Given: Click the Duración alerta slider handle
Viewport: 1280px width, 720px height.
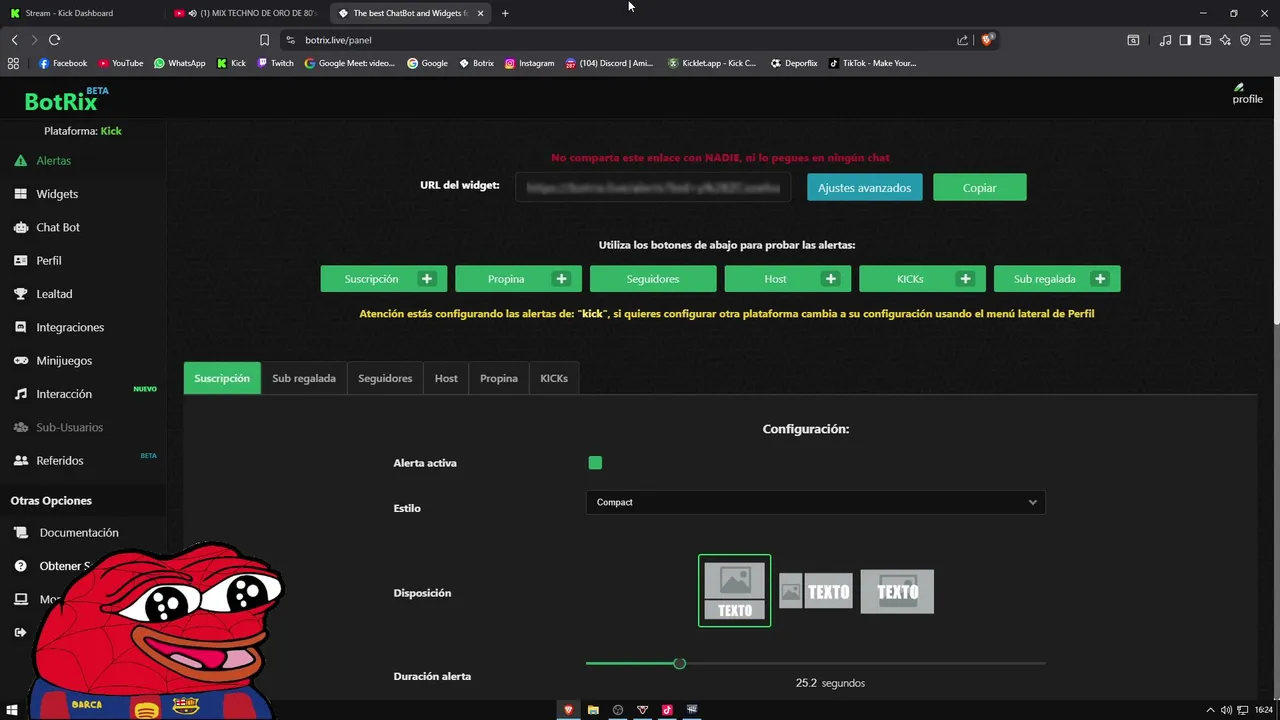Looking at the screenshot, I should (680, 664).
